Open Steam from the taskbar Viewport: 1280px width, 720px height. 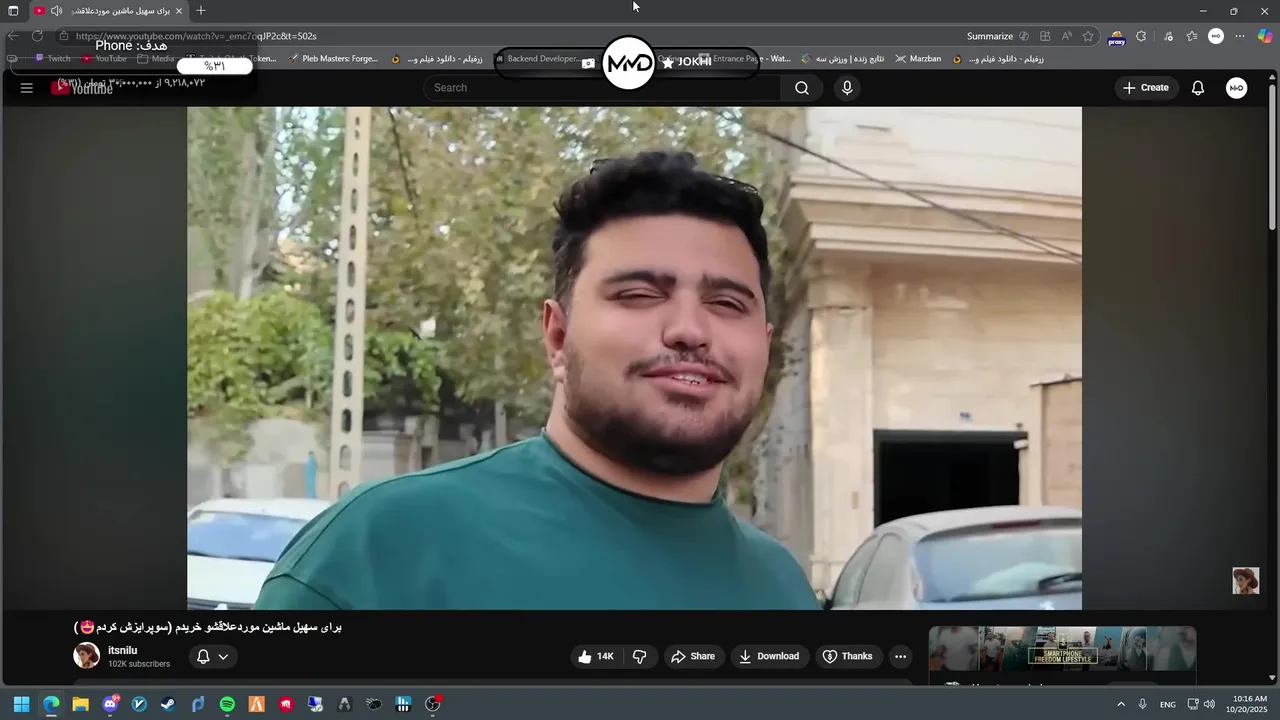point(168,704)
